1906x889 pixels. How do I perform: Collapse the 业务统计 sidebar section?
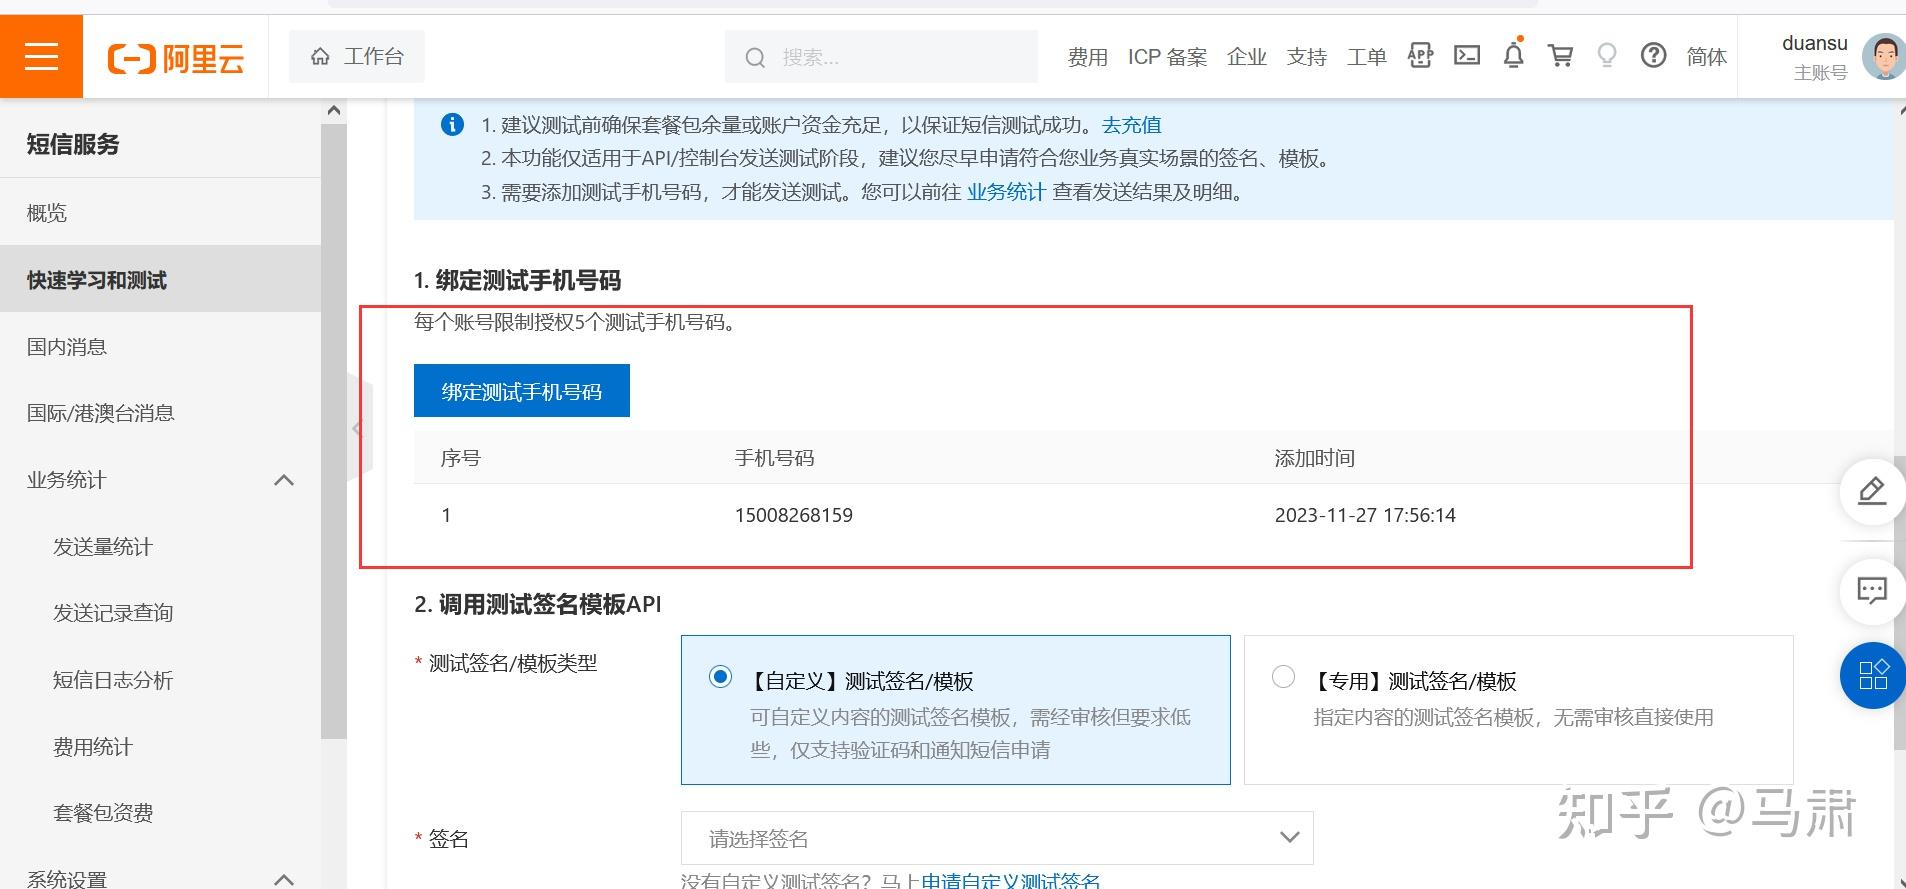284,480
